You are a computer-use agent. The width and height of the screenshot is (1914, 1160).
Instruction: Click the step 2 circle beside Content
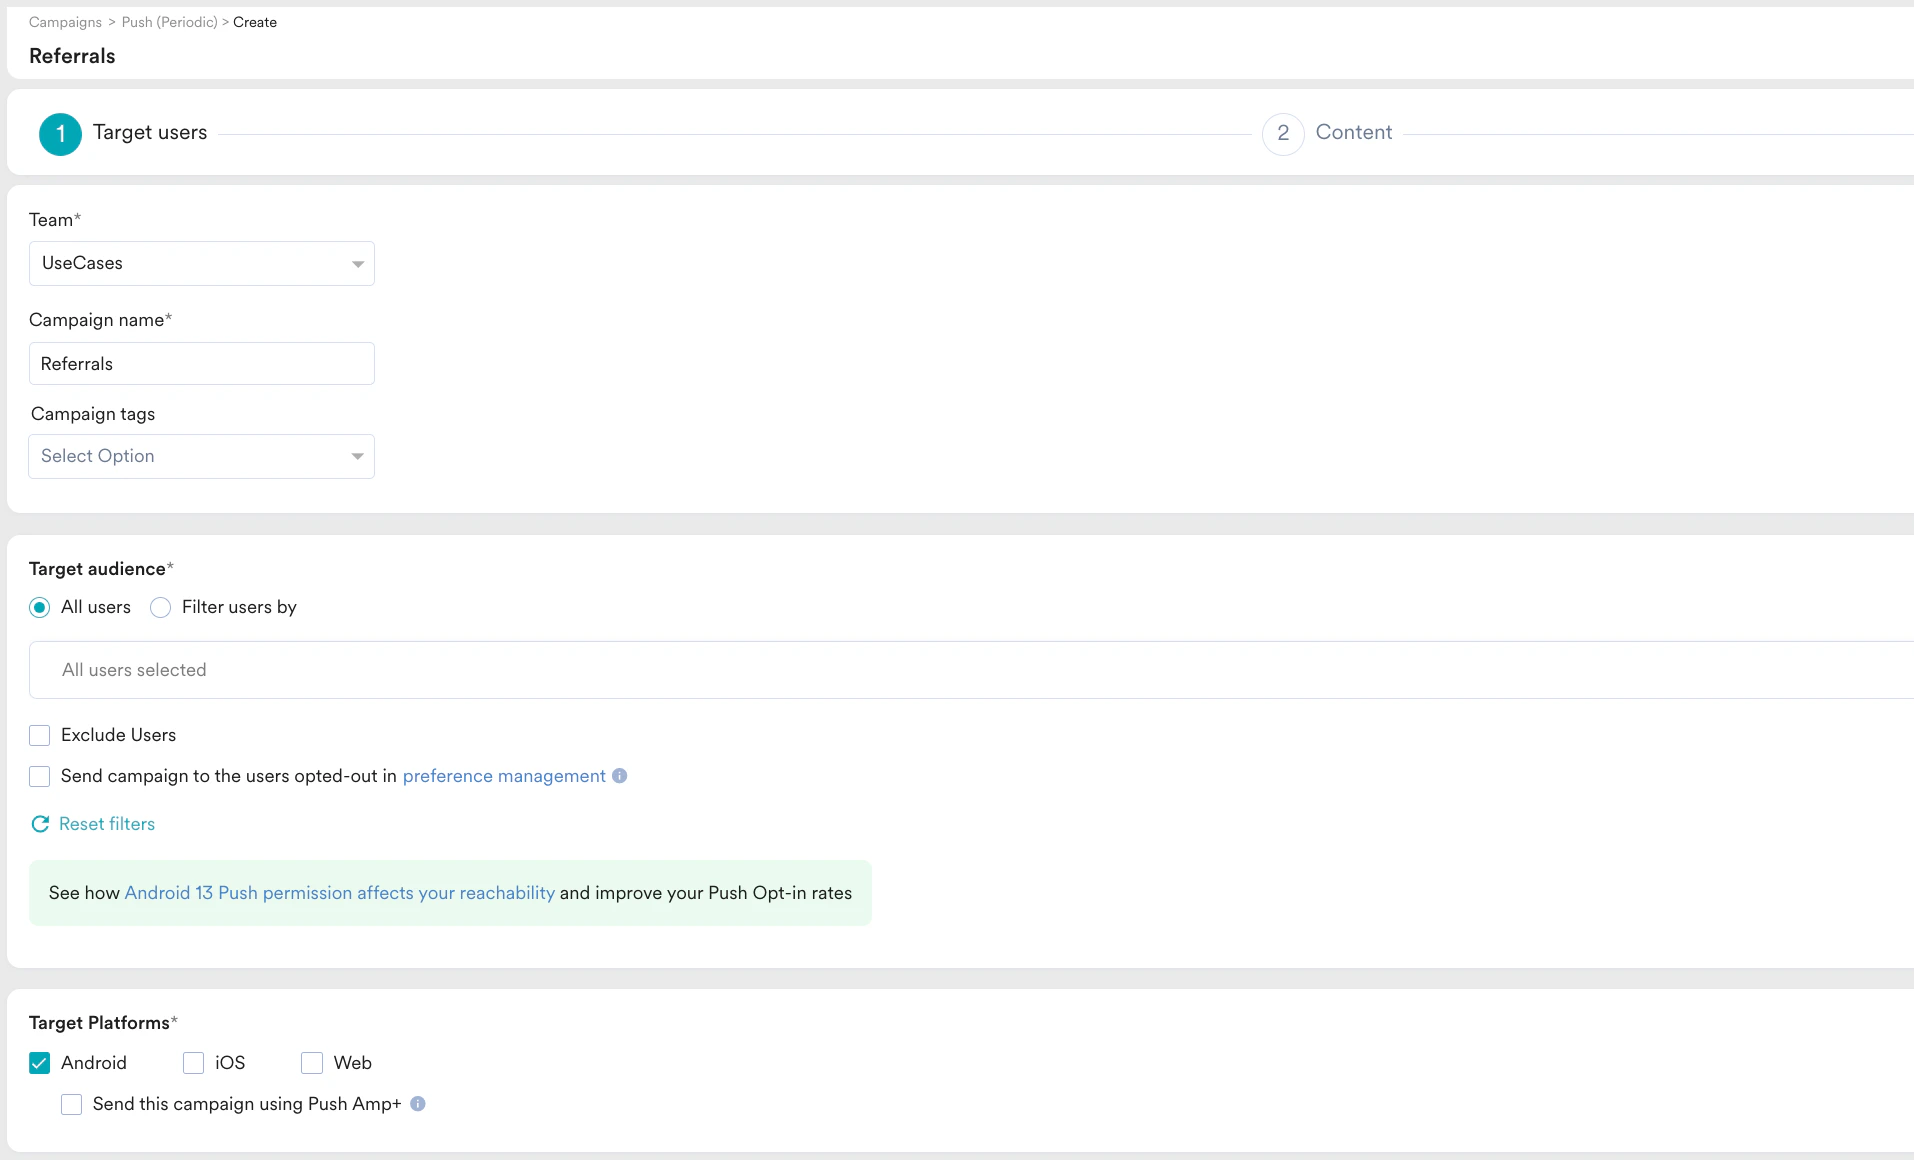tap(1283, 133)
